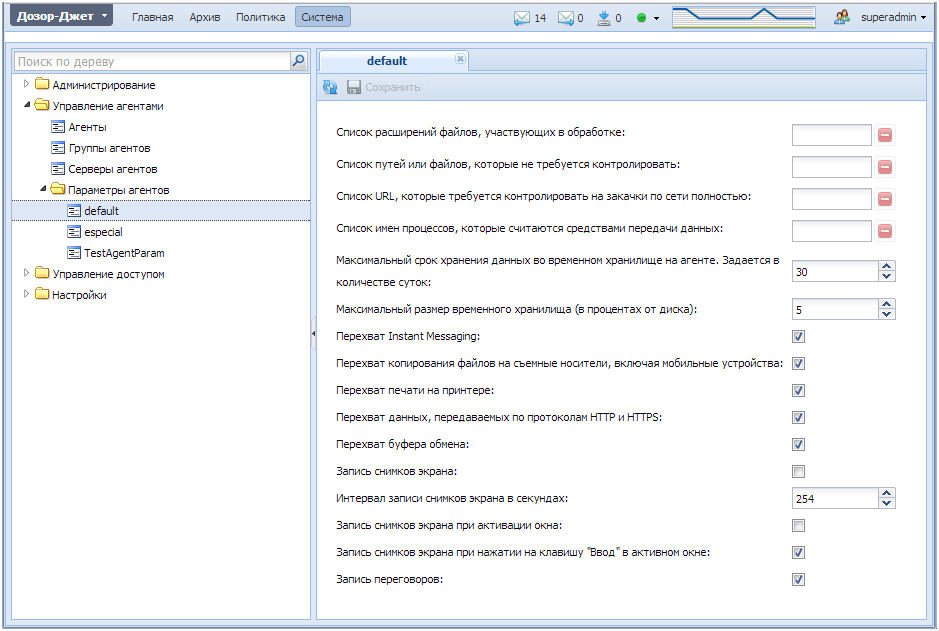The image size is (939, 631).
Task: Select the especial parameter set in tree
Action: click(103, 232)
